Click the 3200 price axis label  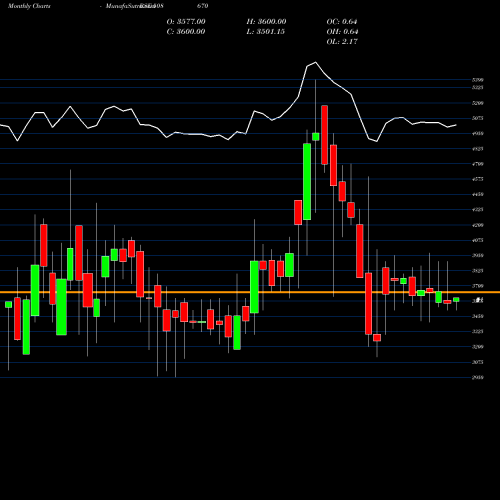(478, 347)
